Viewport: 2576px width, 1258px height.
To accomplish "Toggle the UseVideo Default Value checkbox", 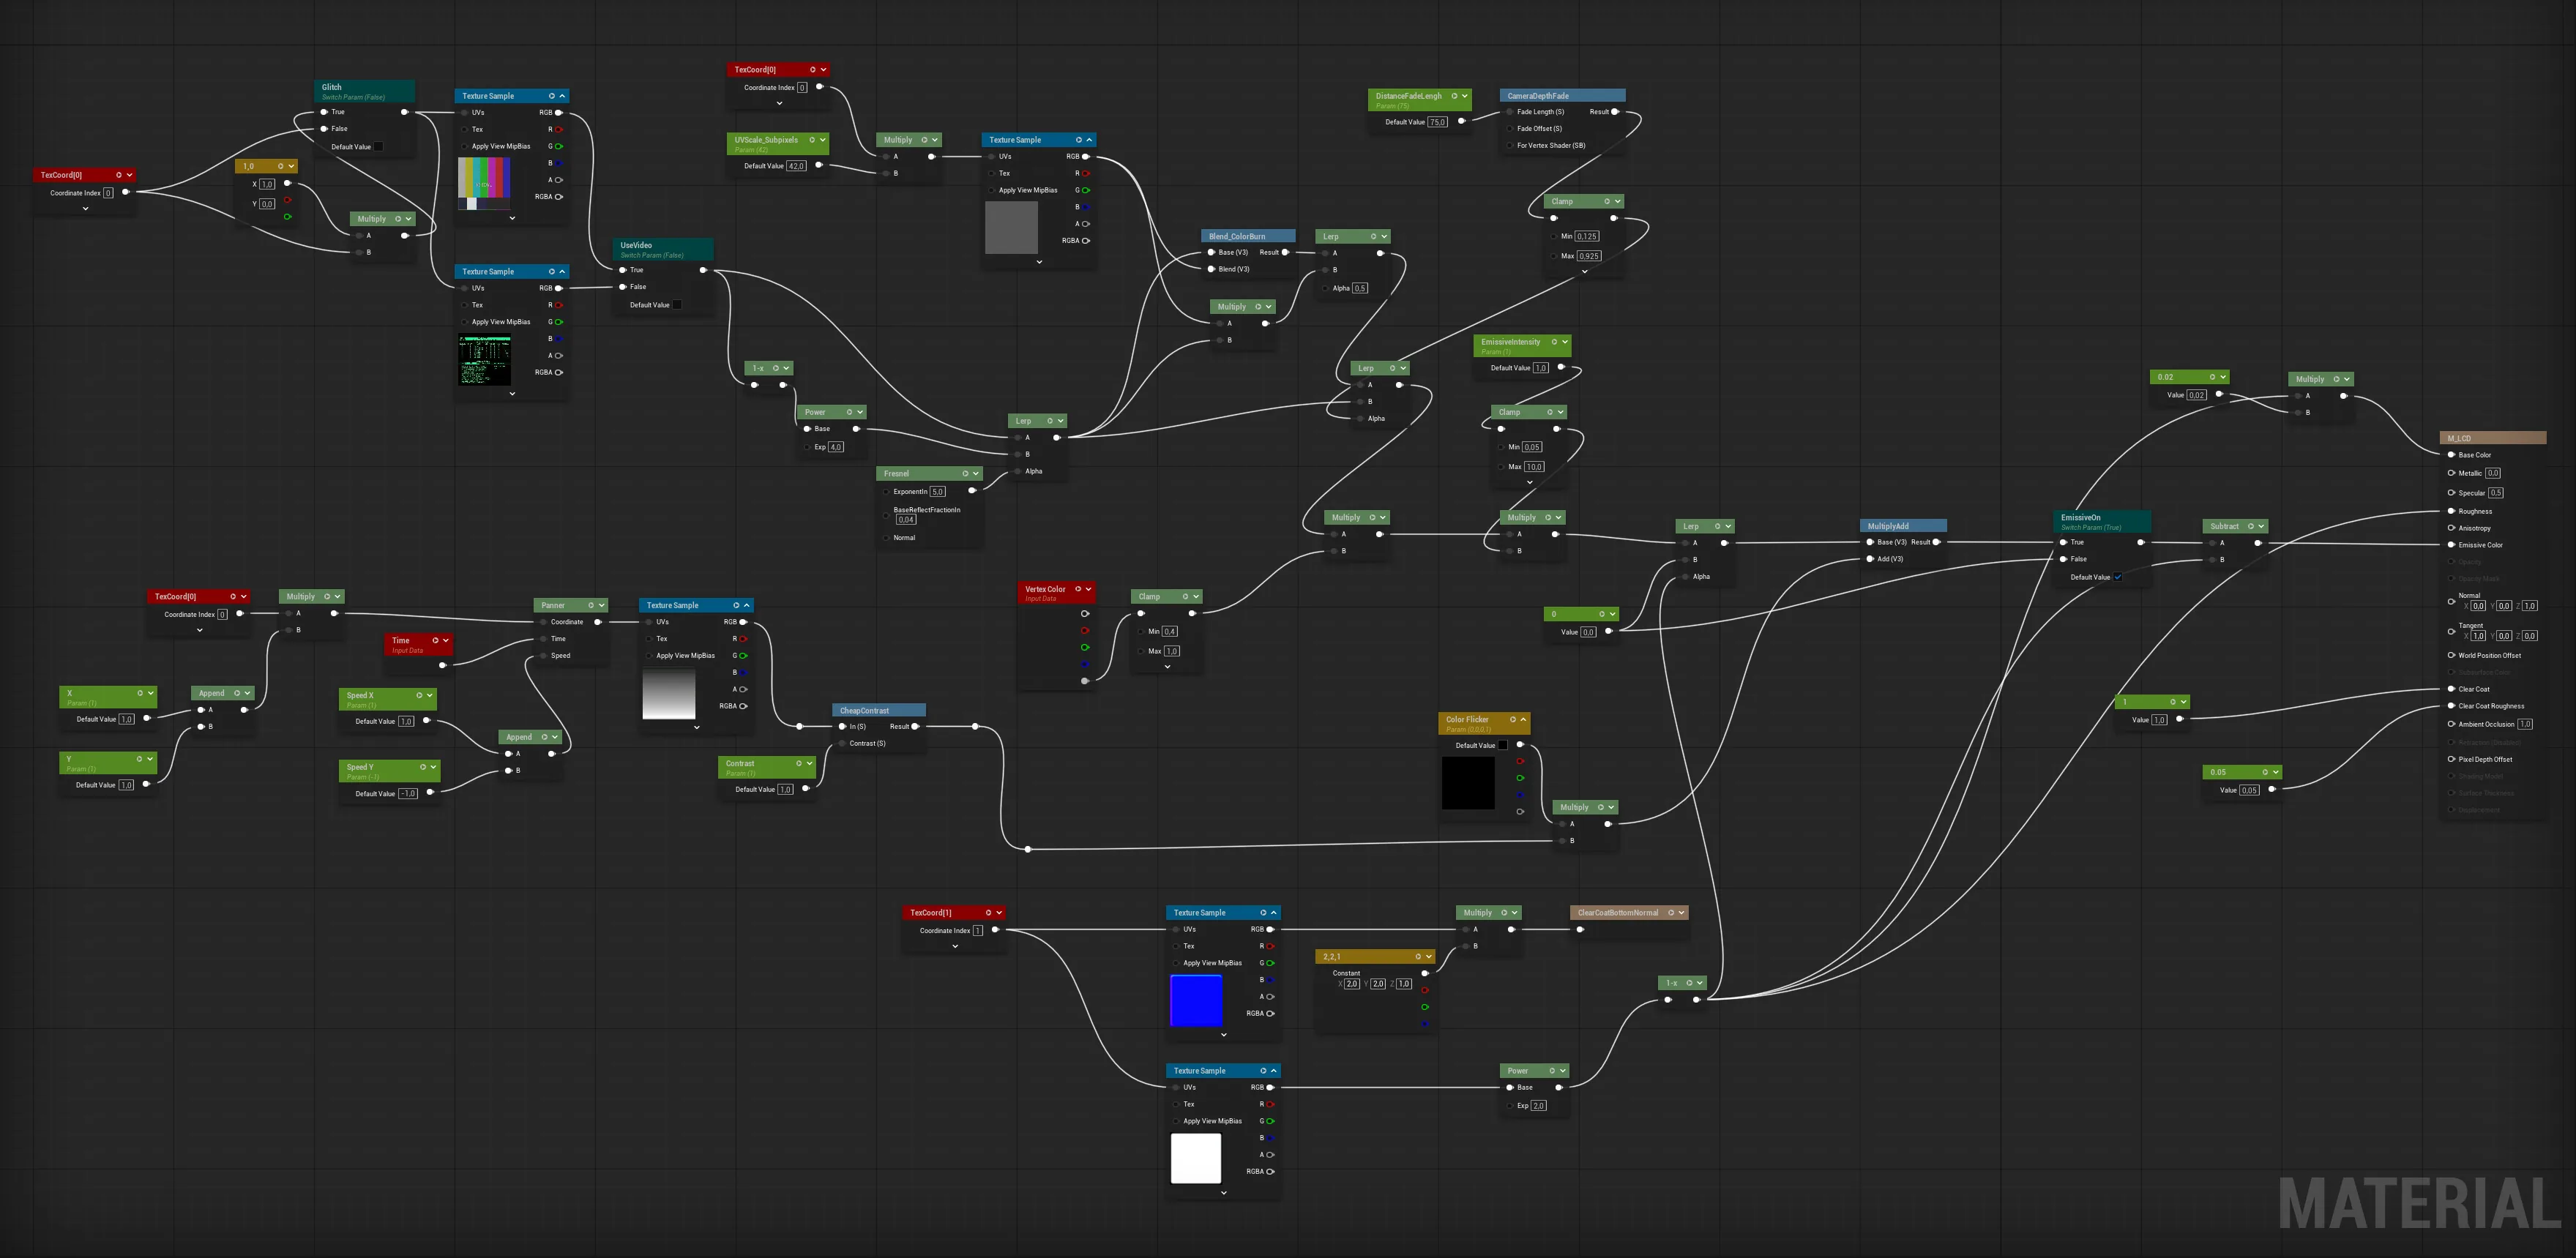I will pos(677,305).
